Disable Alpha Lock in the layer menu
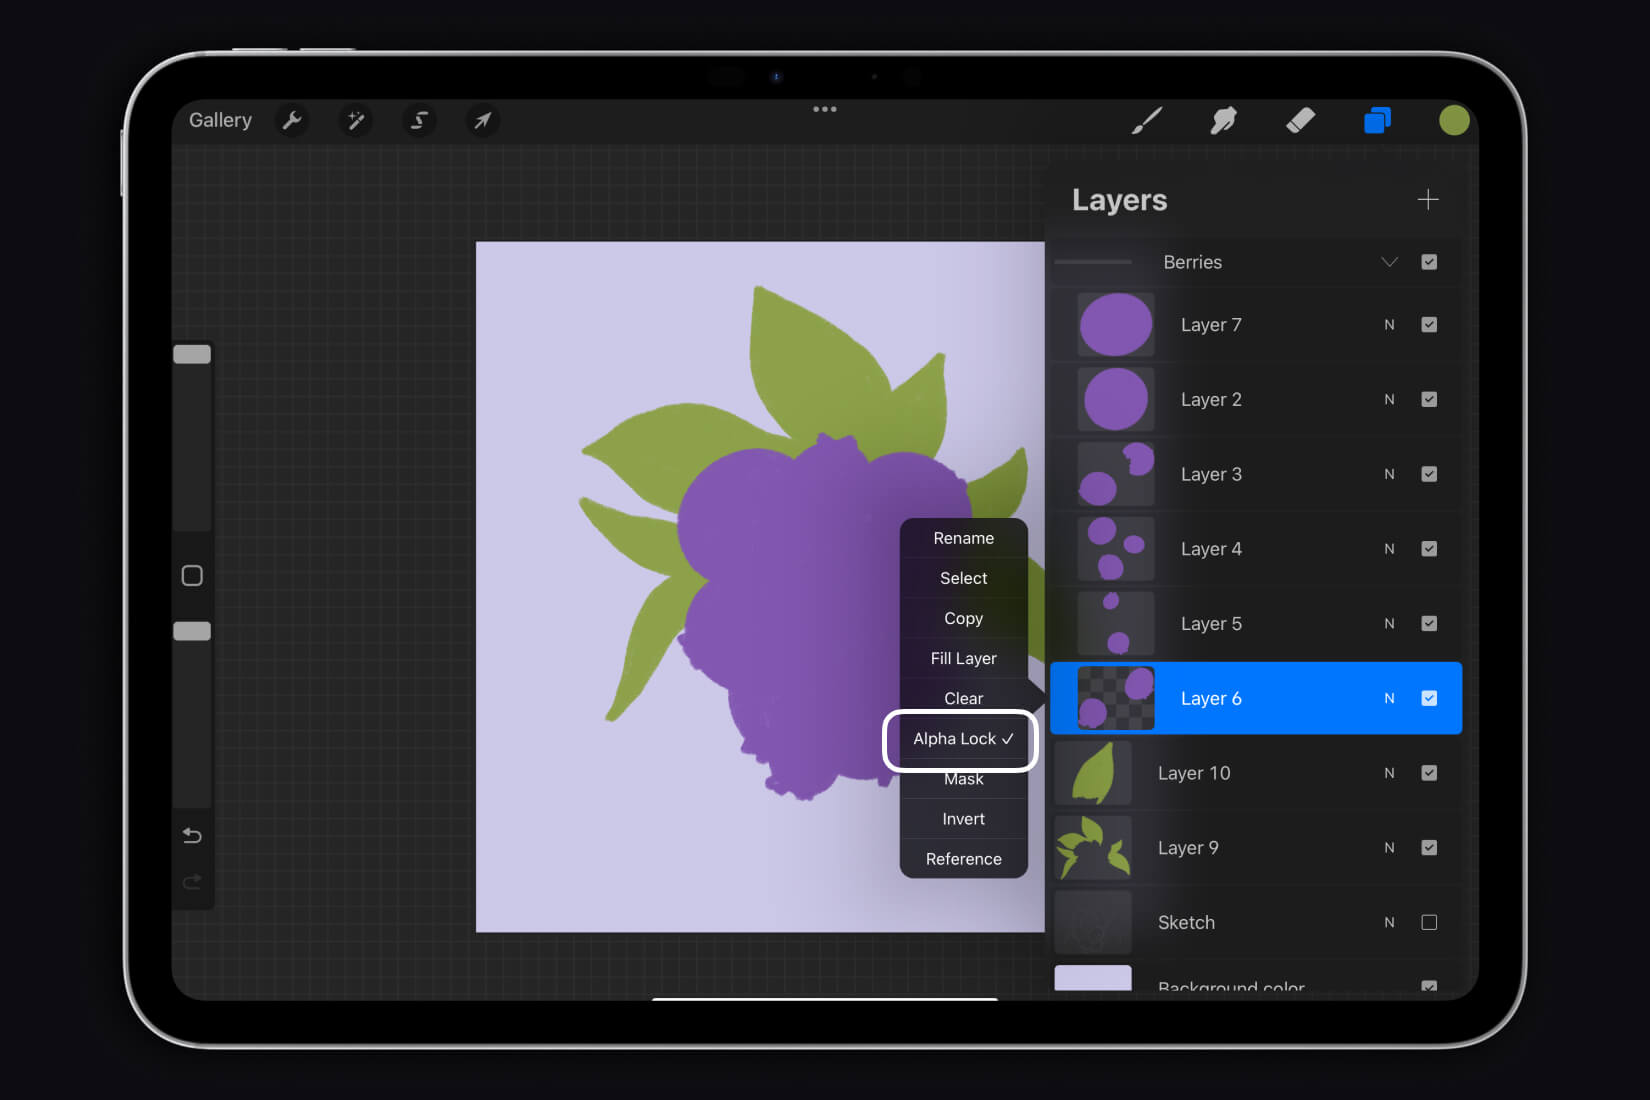 963,739
